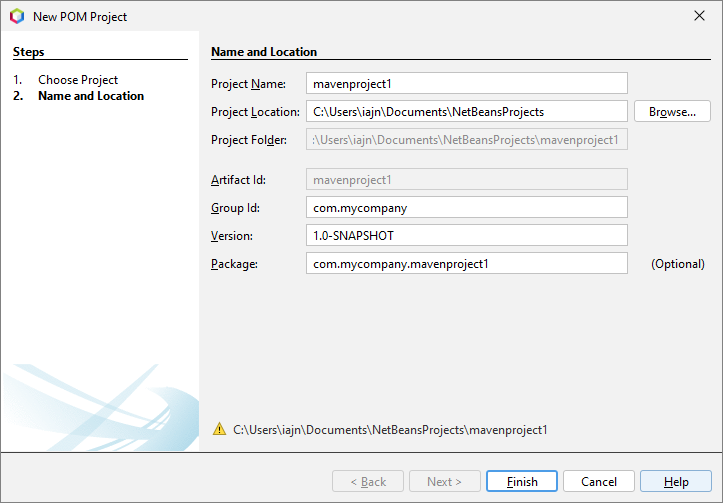Select step 2 Name and Location
Image resolution: width=723 pixels, height=503 pixels.
point(91,96)
